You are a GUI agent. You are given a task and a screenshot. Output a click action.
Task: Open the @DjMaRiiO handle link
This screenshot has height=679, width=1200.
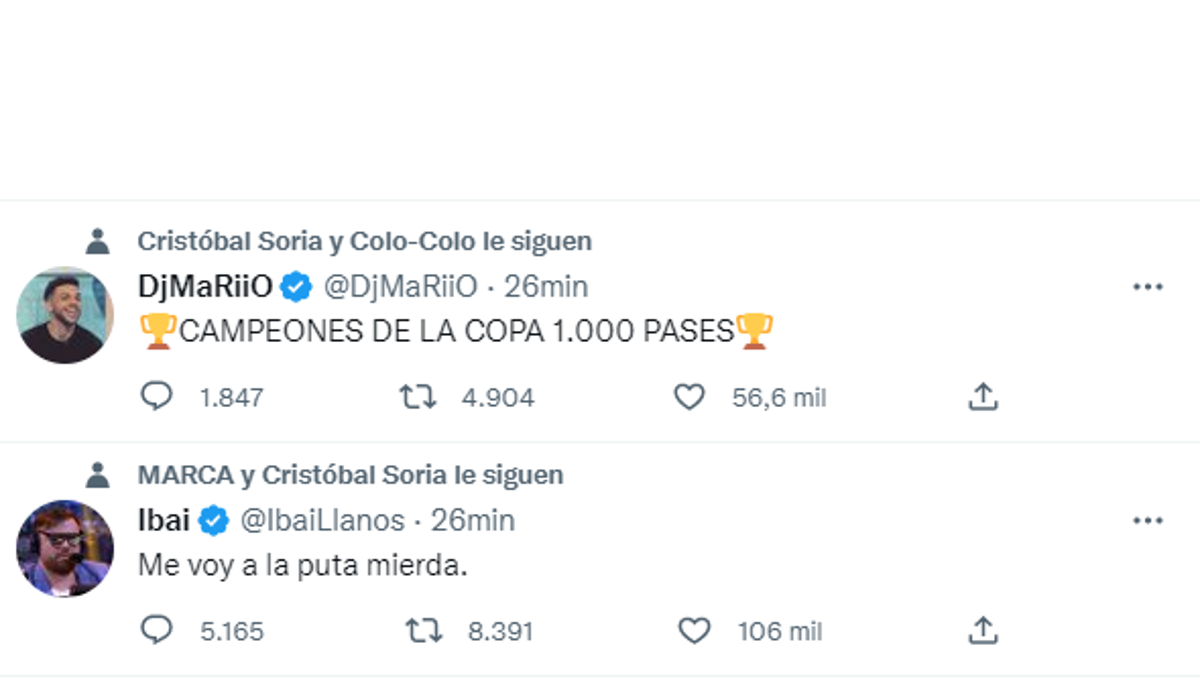coord(401,288)
